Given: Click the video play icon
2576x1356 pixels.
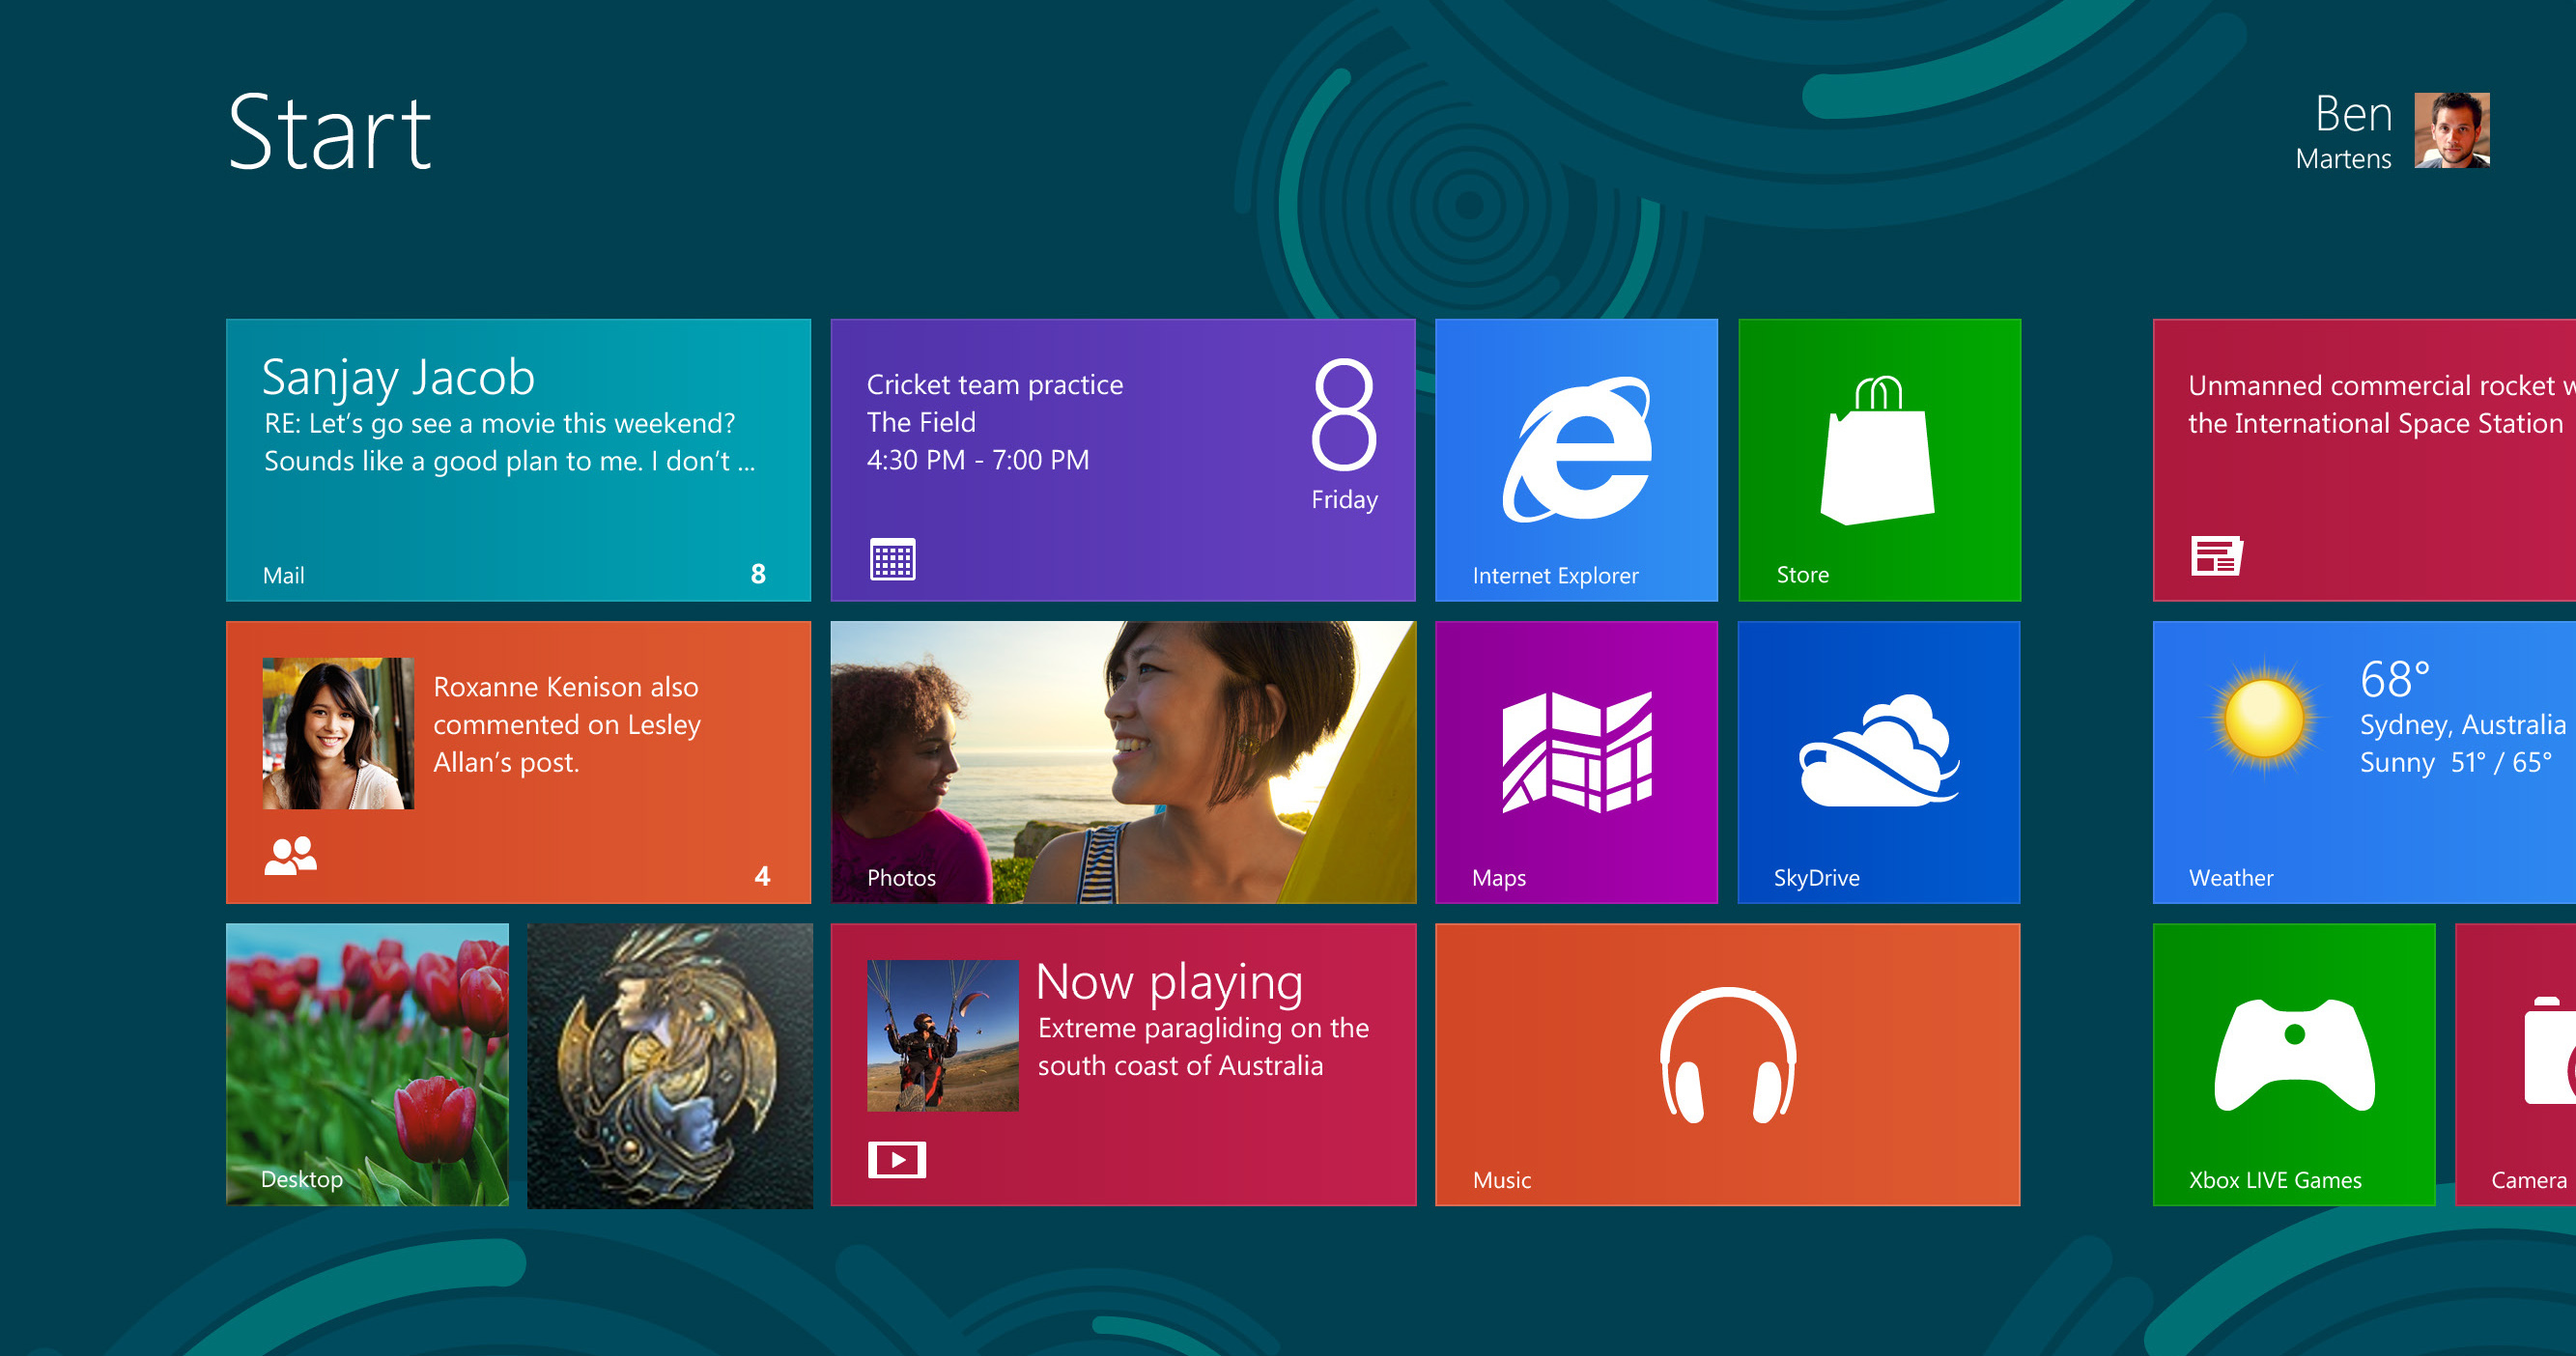Looking at the screenshot, I should 896,1159.
